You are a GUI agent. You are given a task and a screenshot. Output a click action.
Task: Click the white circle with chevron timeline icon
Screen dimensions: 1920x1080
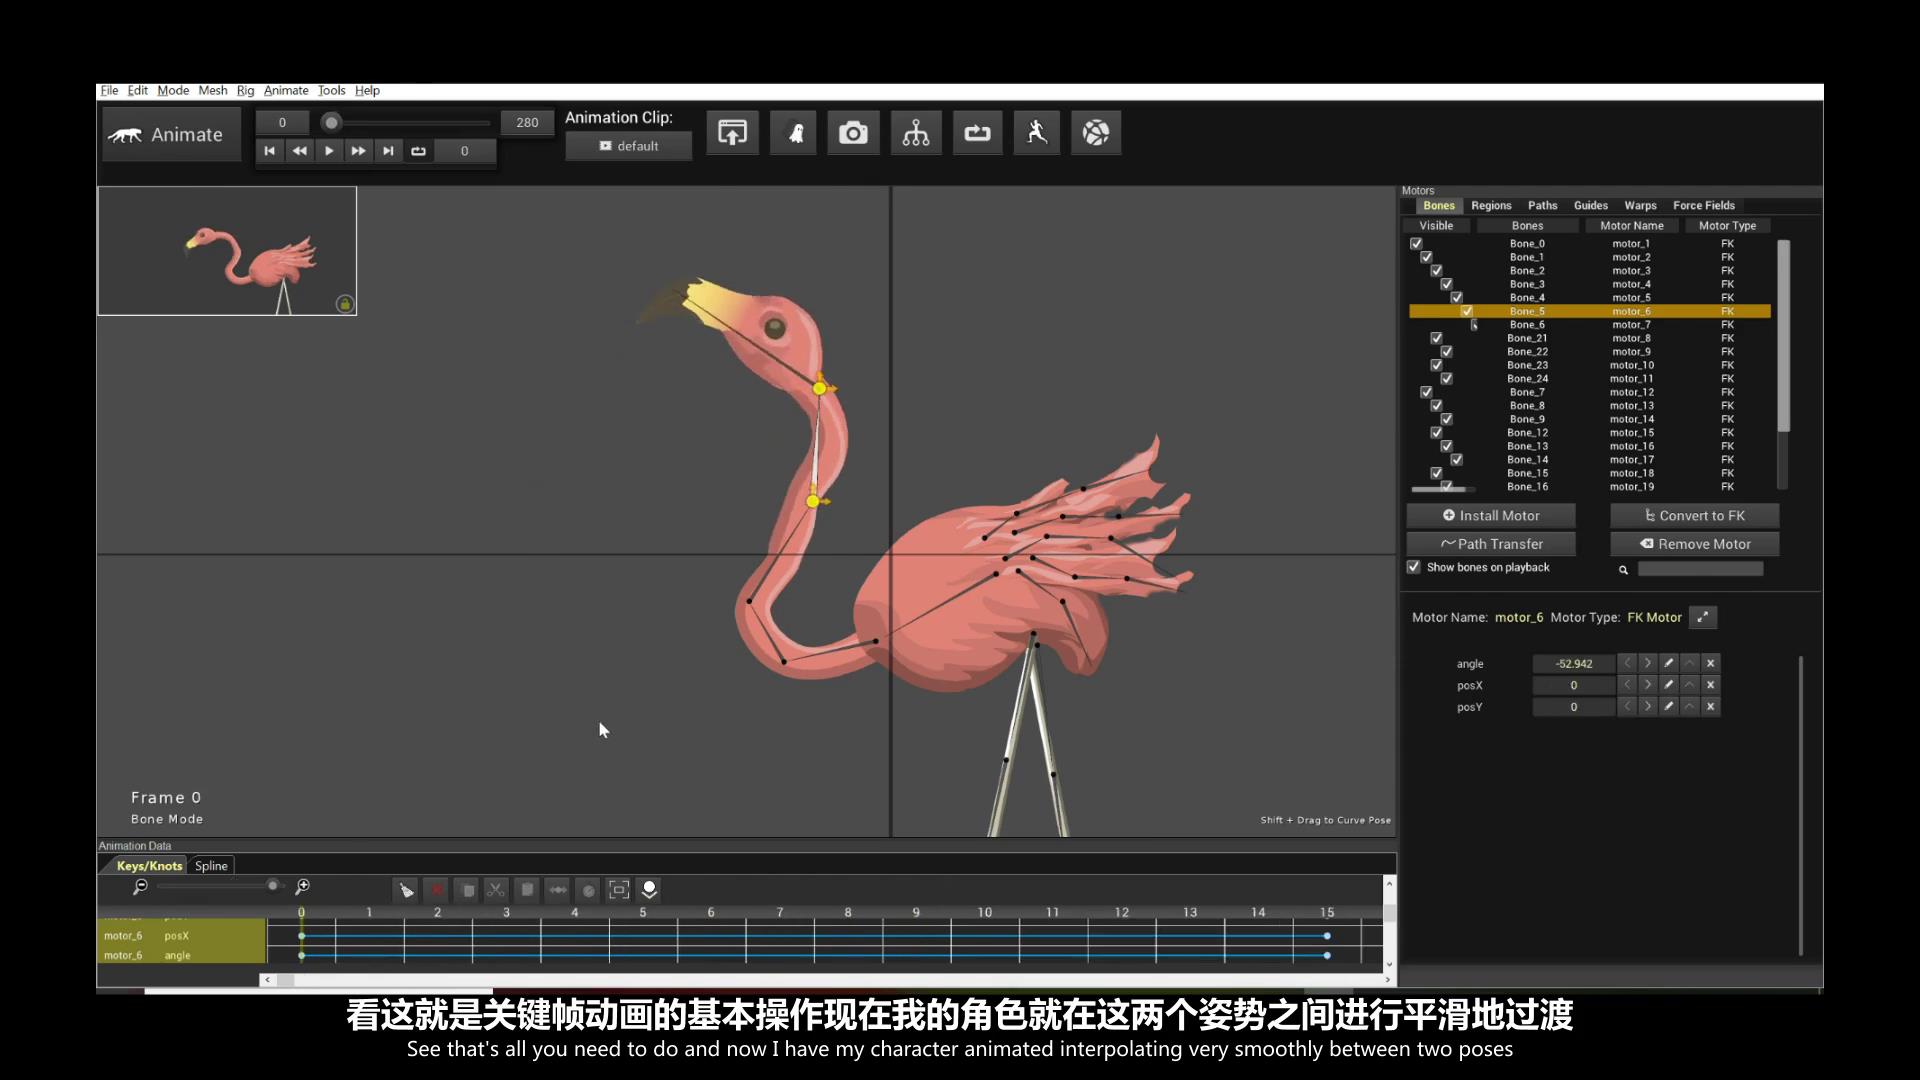pyautogui.click(x=649, y=890)
